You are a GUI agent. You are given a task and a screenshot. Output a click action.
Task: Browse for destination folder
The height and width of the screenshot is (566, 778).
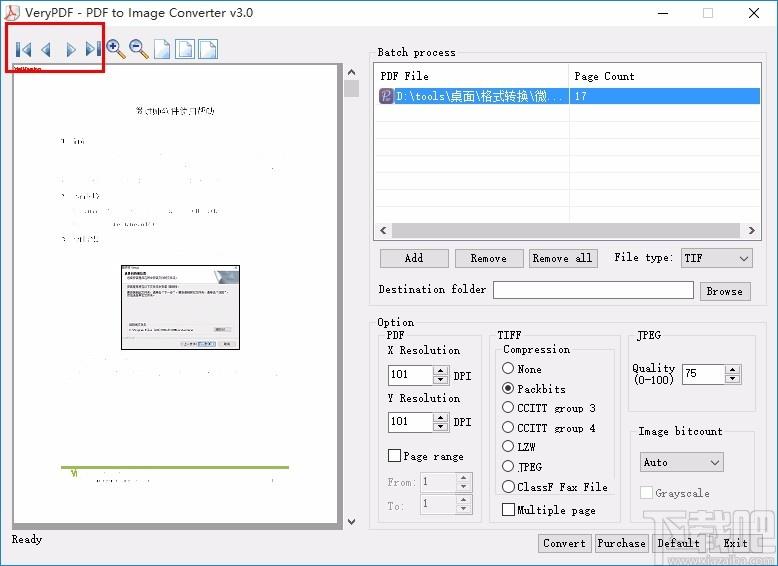[724, 291]
